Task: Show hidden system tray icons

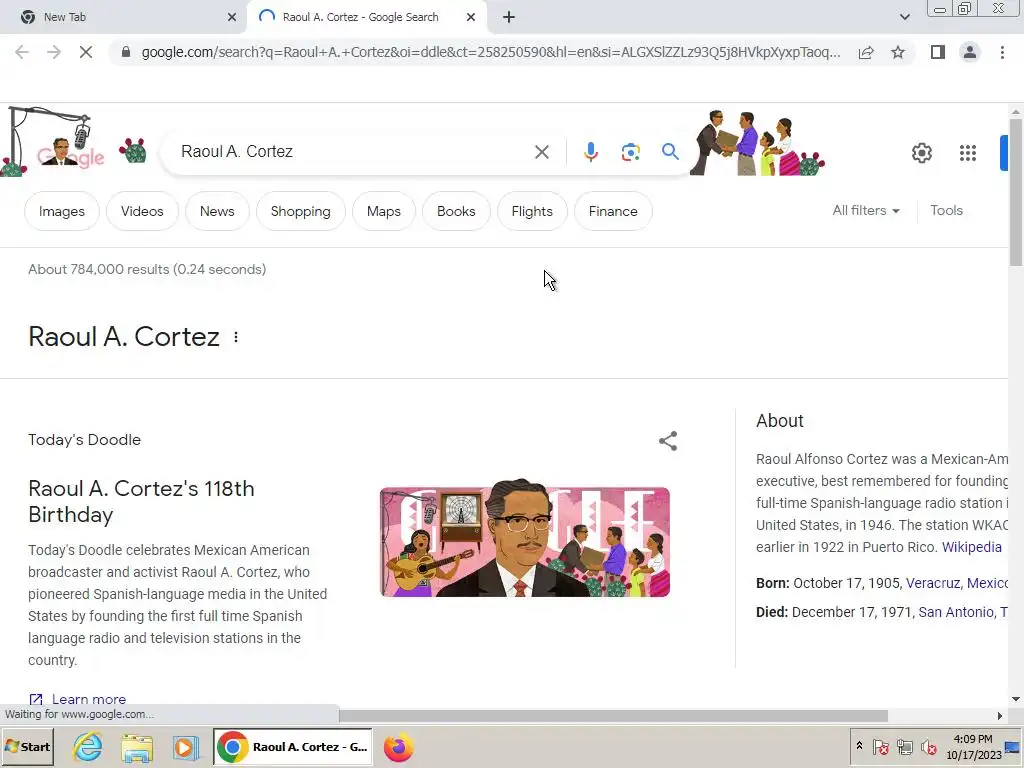Action: tap(859, 746)
